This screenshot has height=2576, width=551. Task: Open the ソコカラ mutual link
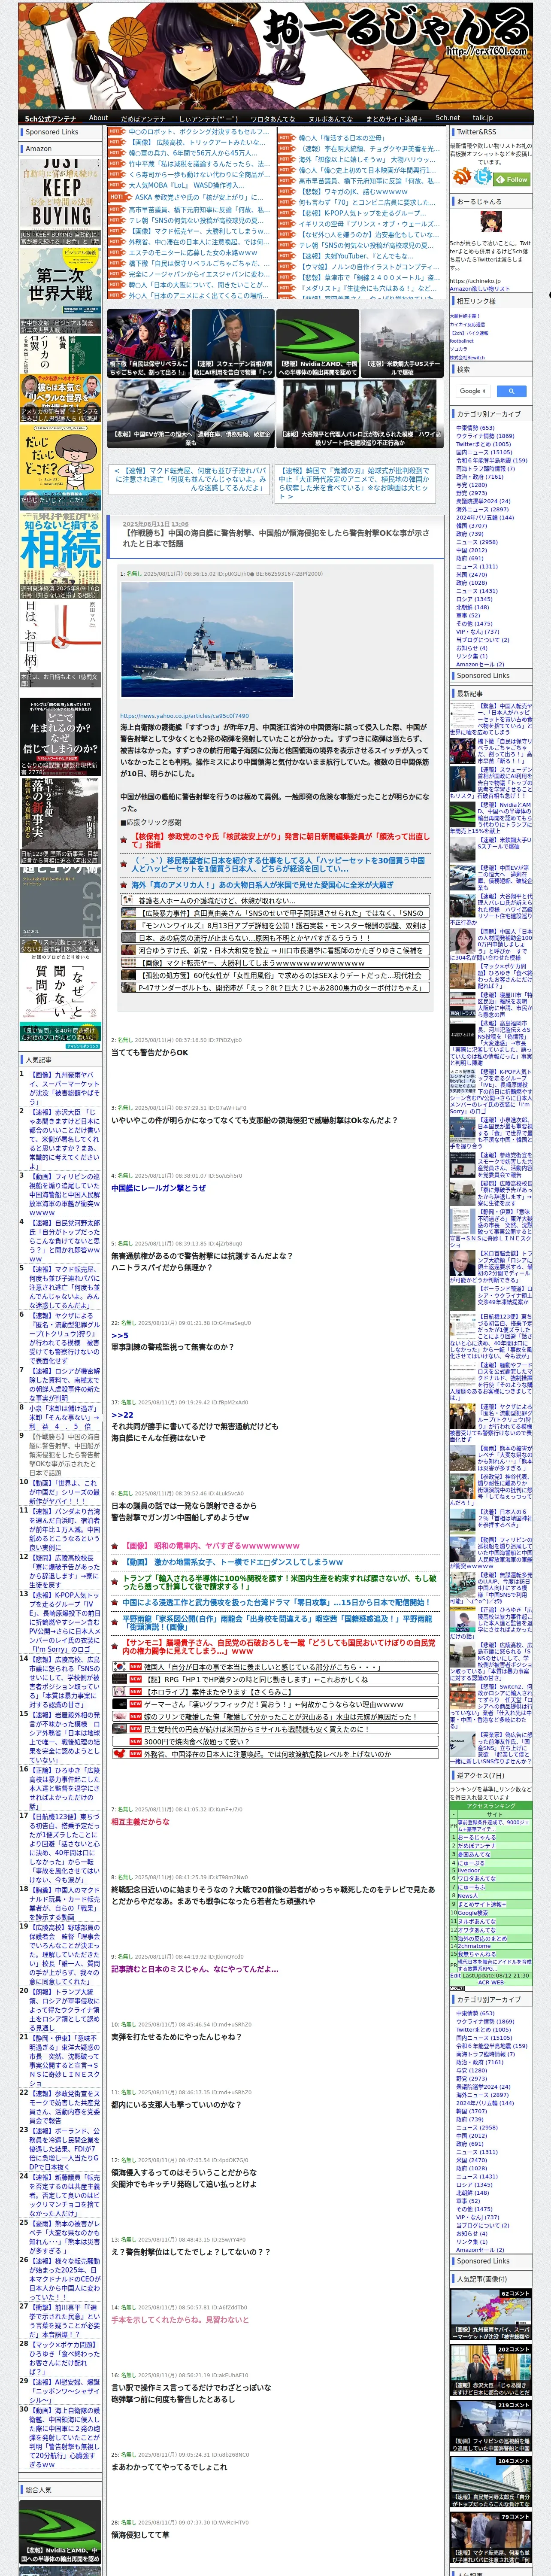click(x=458, y=348)
